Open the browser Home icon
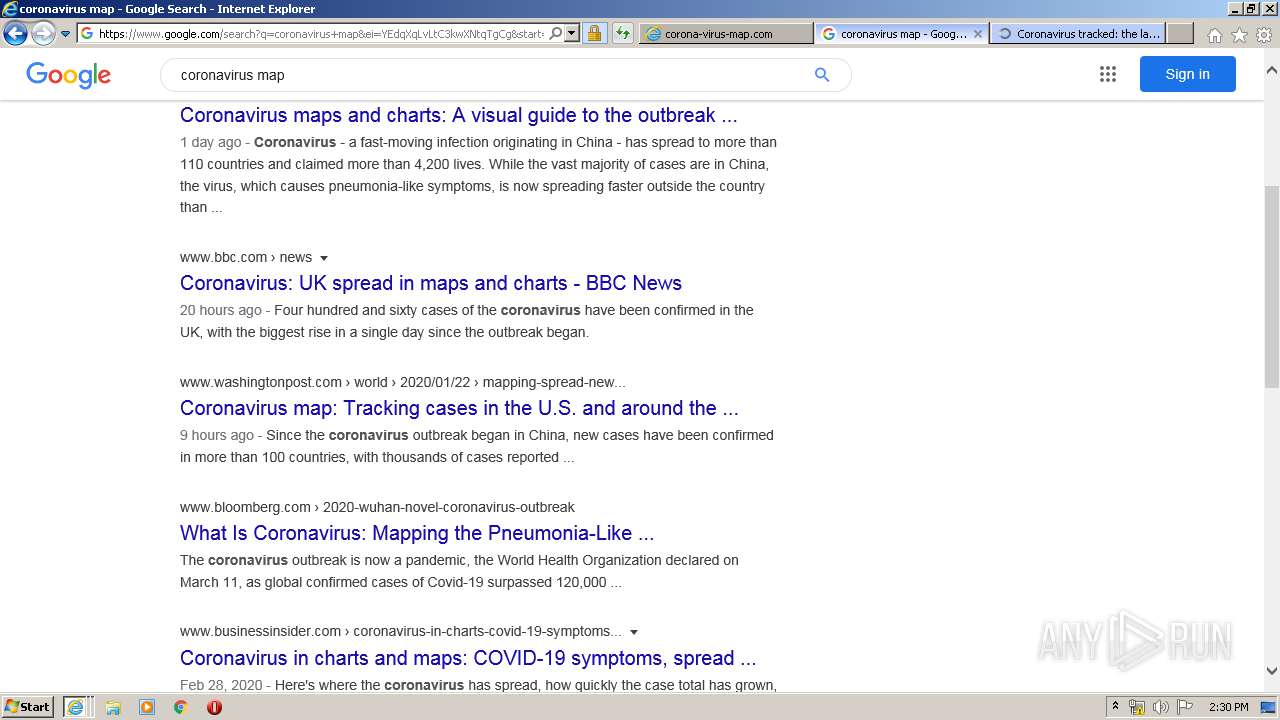 pos(1214,35)
